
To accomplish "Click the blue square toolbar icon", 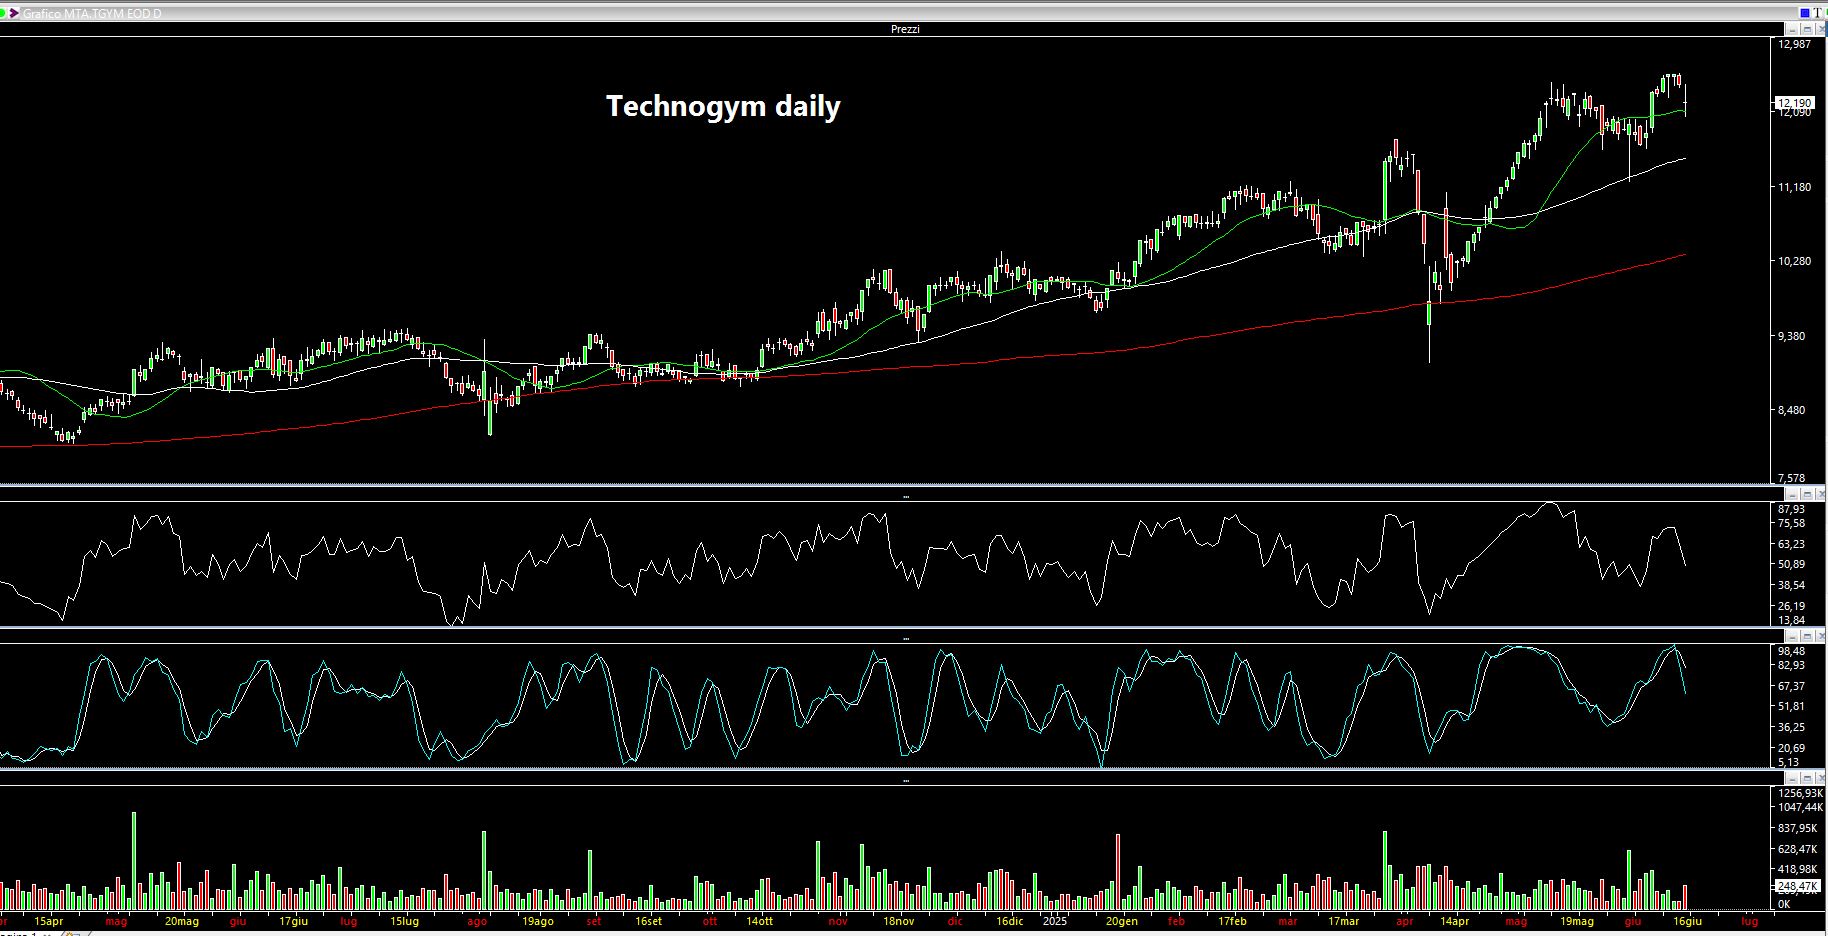I will [x=1805, y=13].
